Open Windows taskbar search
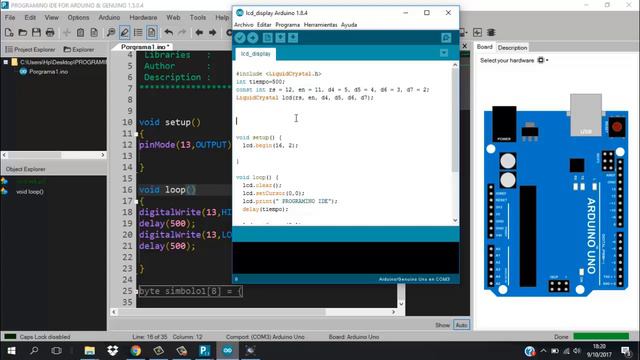 (x=34, y=351)
